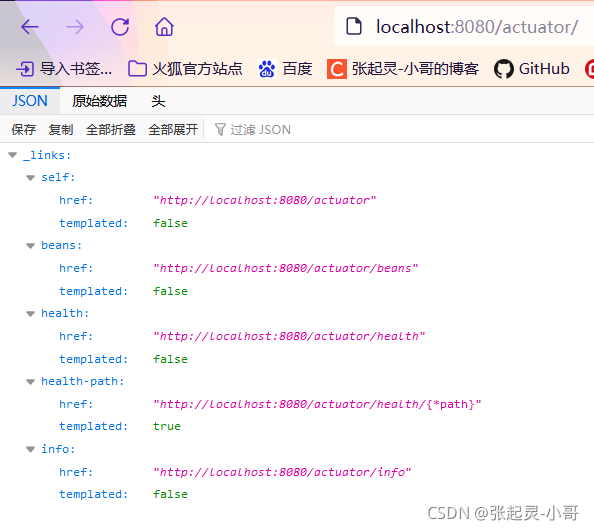Switch to the 原始数据 tab
Screen dimensions: 594x530
(x=100, y=101)
